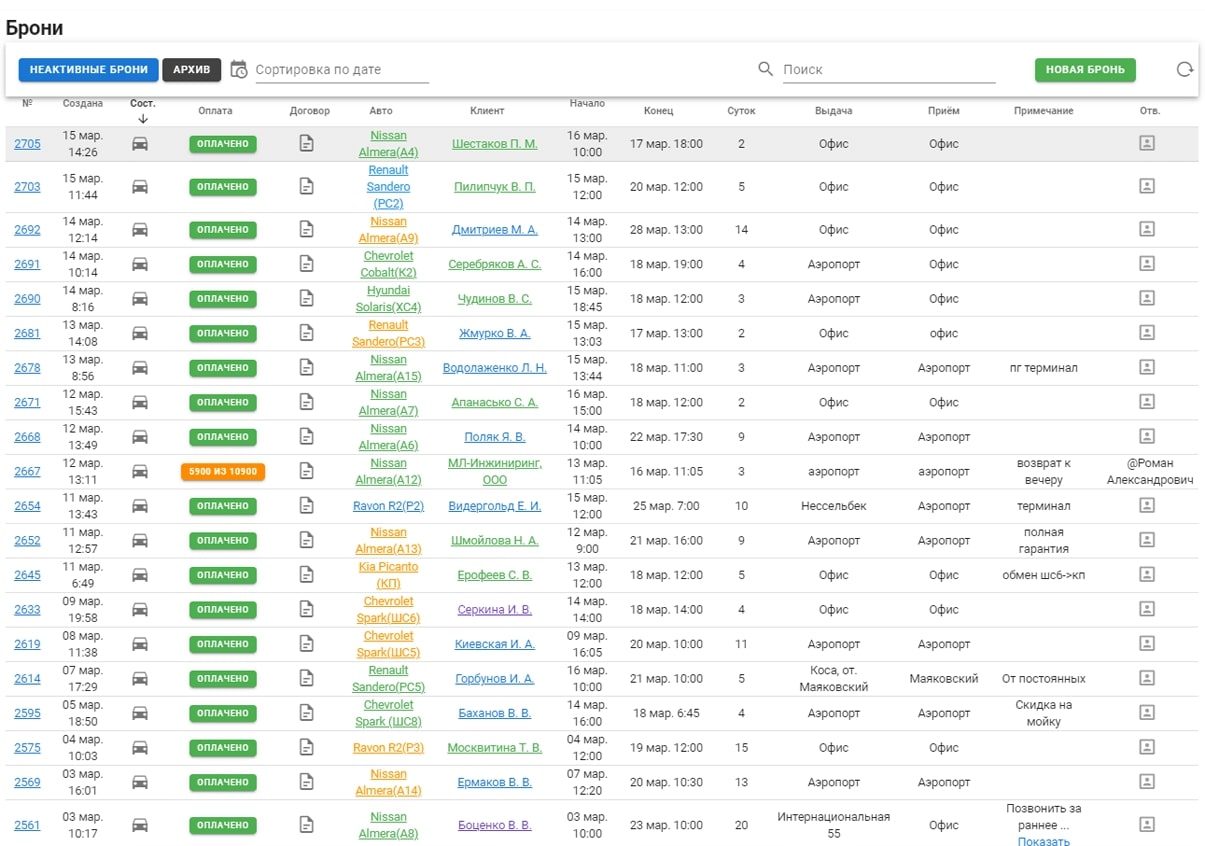Open car Chevrolet Cobalt(К2)
The width and height of the screenshot is (1205, 846).
click(388, 264)
